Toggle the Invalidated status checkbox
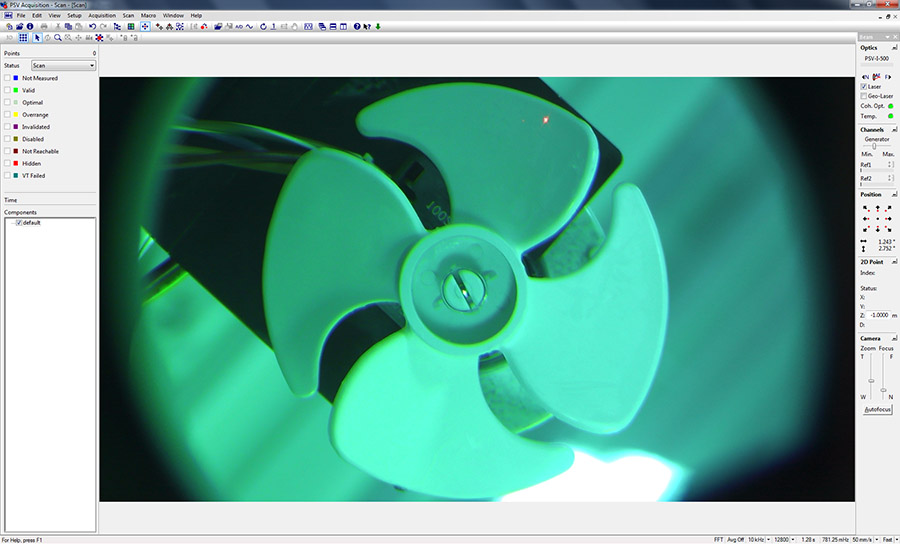The width and height of the screenshot is (900, 544). point(7,127)
